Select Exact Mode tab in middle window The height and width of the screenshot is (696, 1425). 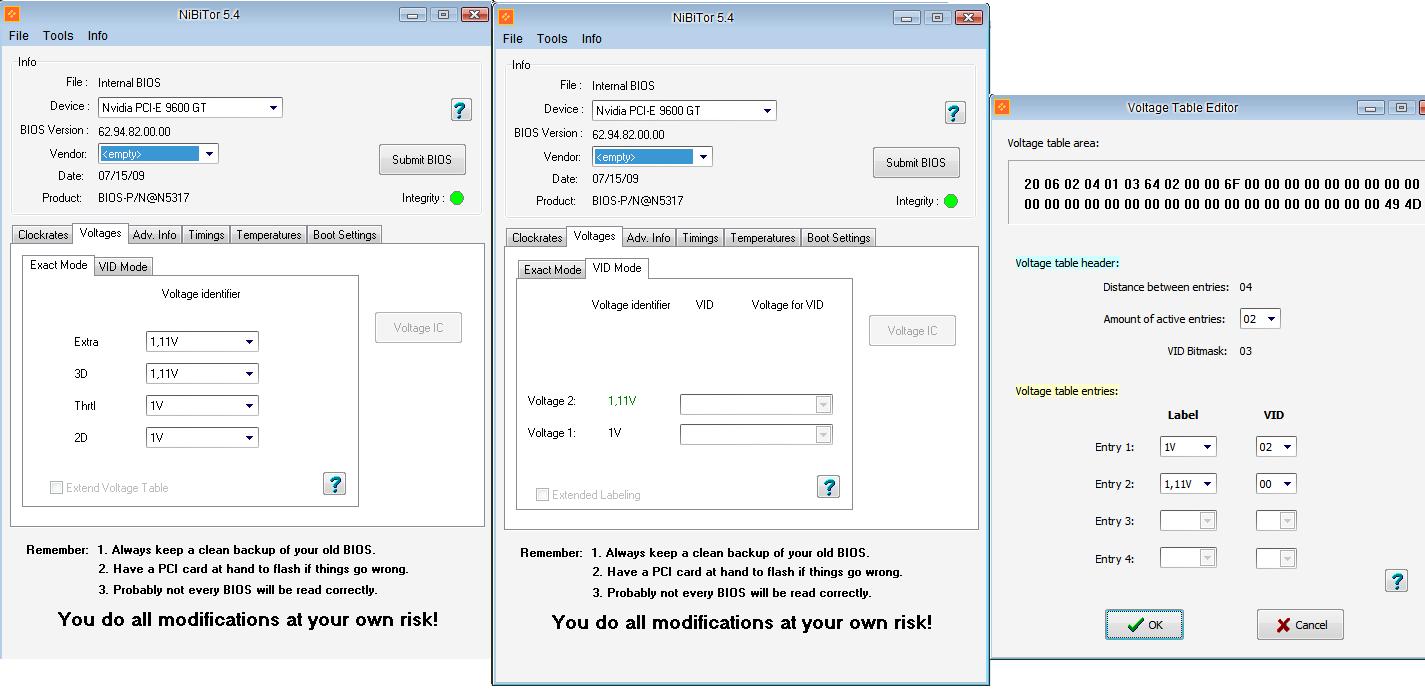552,270
